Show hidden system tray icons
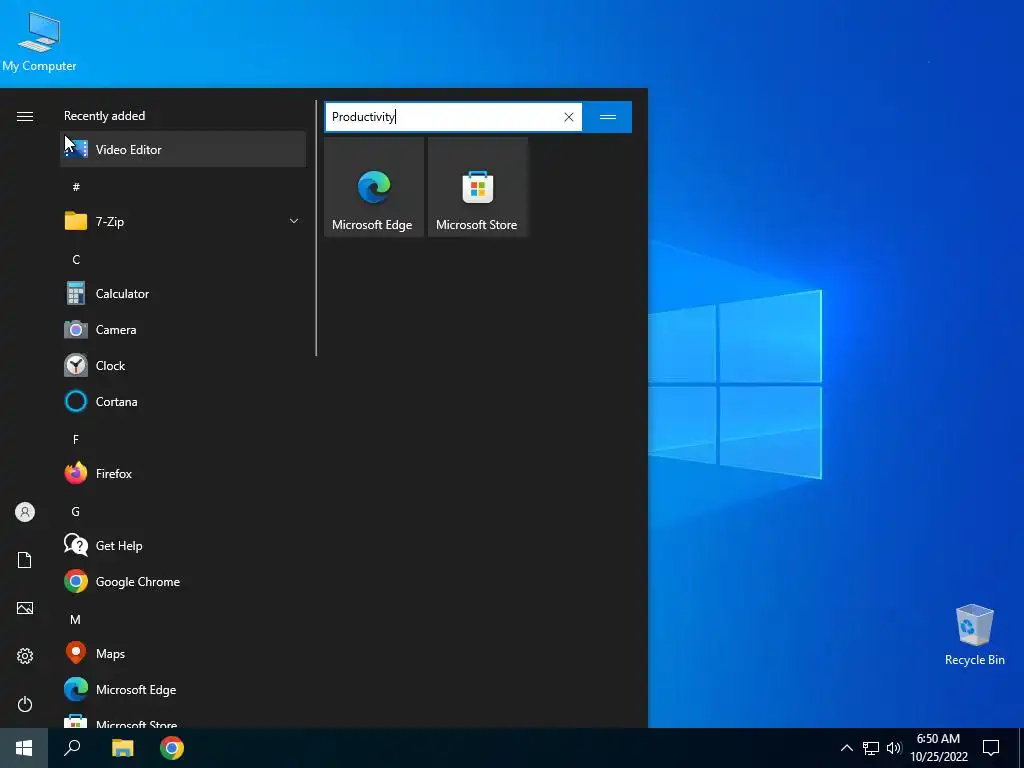1024x768 pixels. pyautogui.click(x=846, y=748)
